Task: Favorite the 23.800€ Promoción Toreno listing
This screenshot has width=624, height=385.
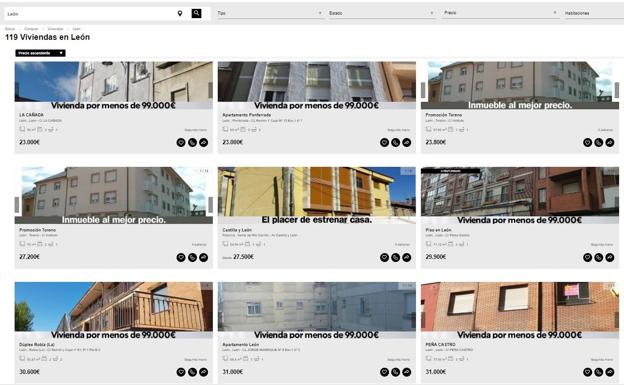Action: pos(587,143)
